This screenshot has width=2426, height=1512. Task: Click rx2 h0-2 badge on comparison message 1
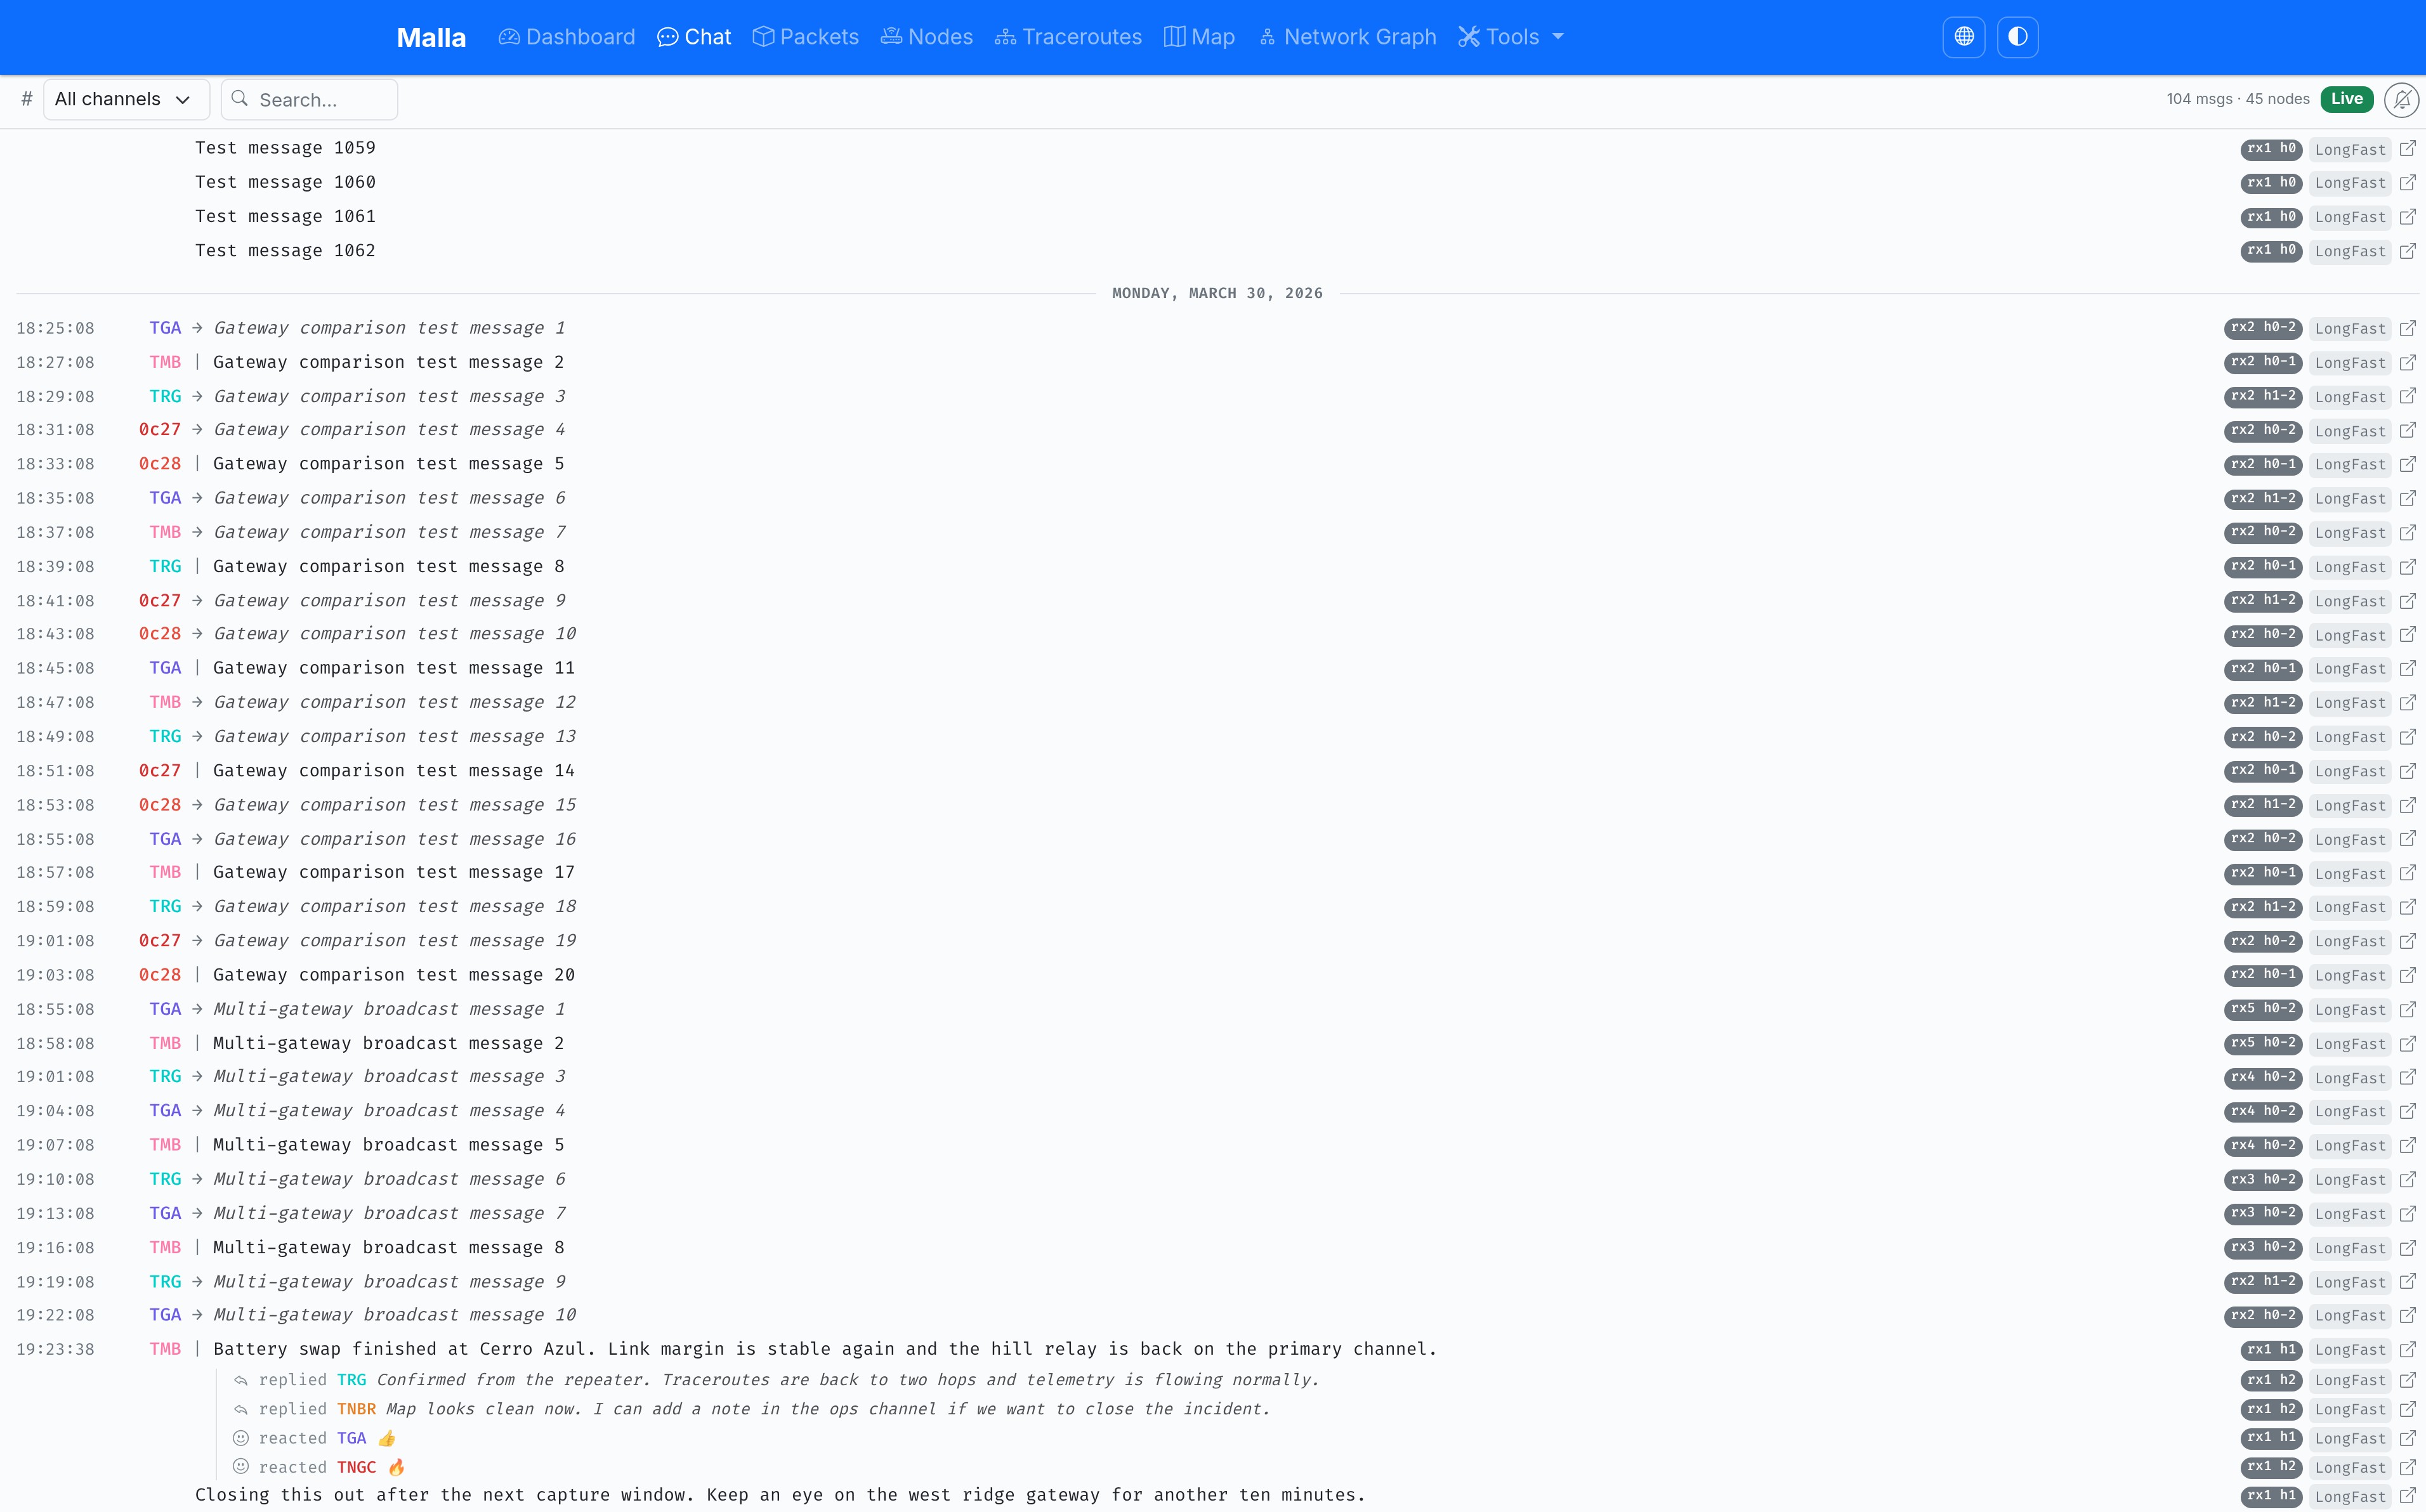[2263, 328]
